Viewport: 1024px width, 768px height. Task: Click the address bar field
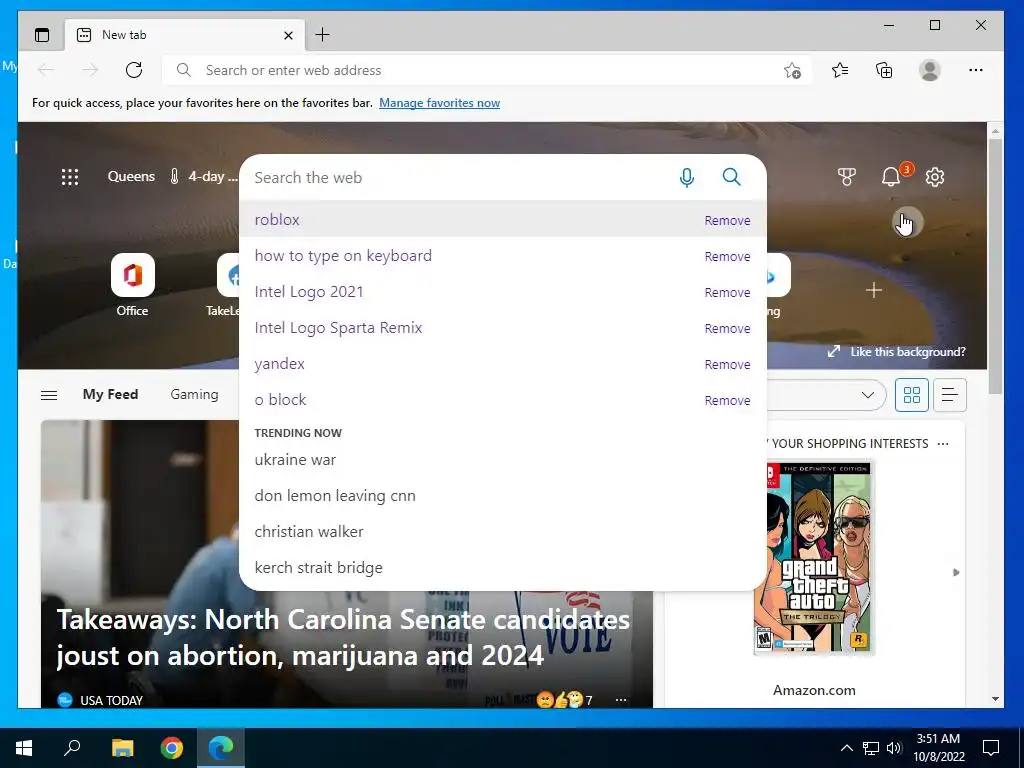click(487, 70)
